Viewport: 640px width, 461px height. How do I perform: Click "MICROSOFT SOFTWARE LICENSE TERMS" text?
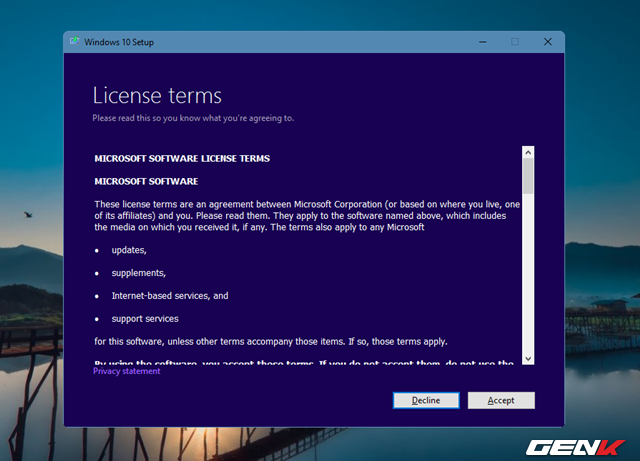182,158
